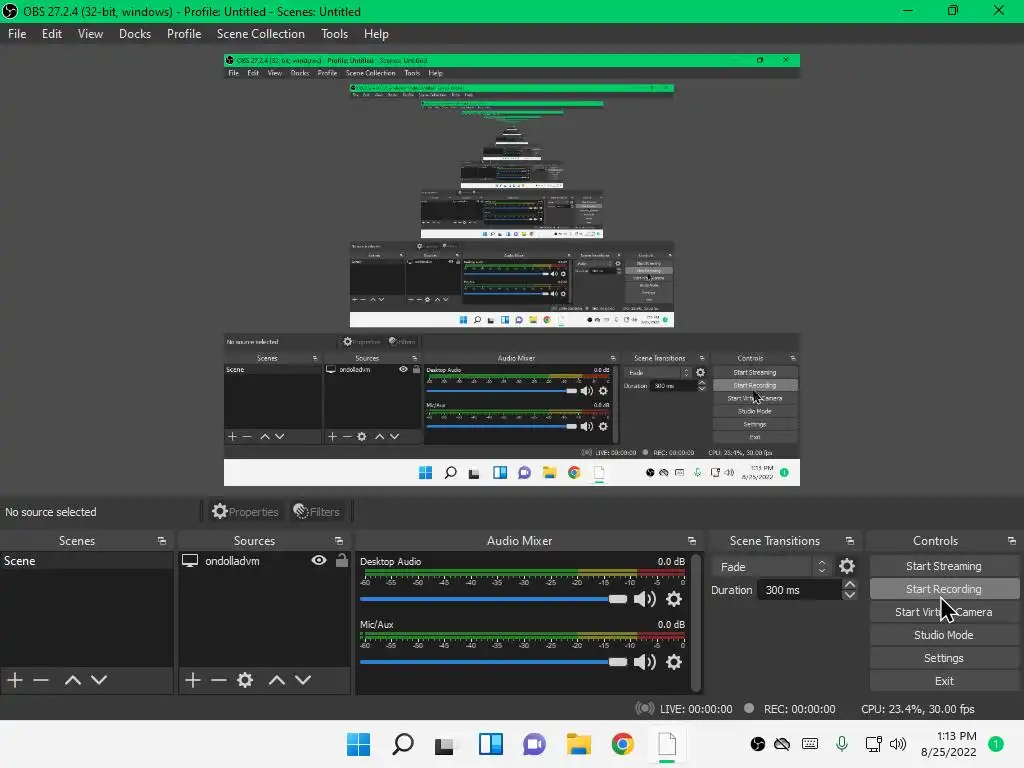1024x768 pixels.
Task: Toggle visibility of ondolladvm source
Action: click(x=319, y=560)
